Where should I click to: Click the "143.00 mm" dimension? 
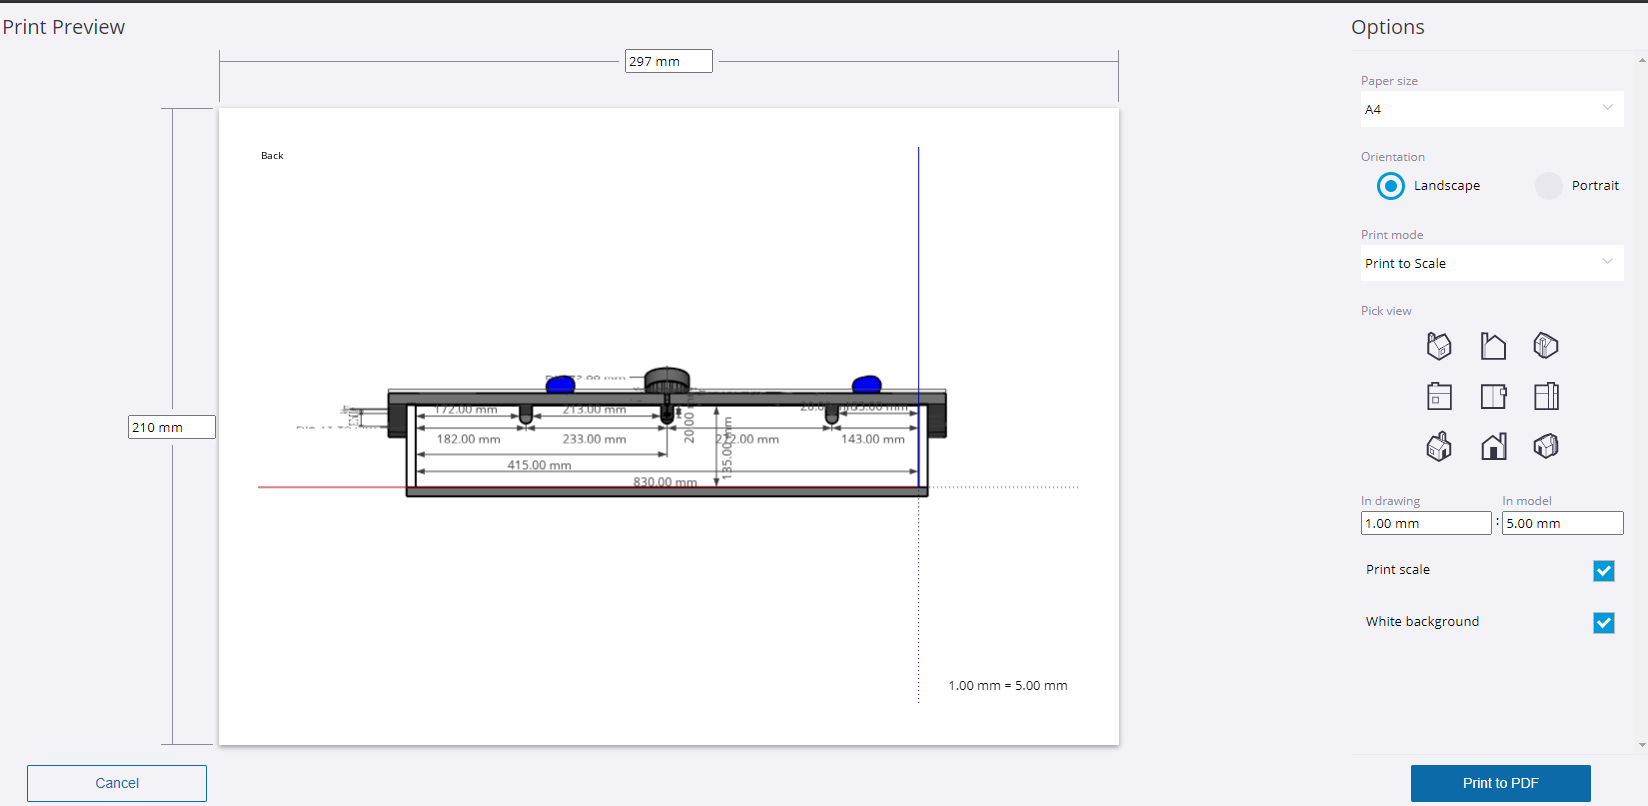pyautogui.click(x=873, y=439)
